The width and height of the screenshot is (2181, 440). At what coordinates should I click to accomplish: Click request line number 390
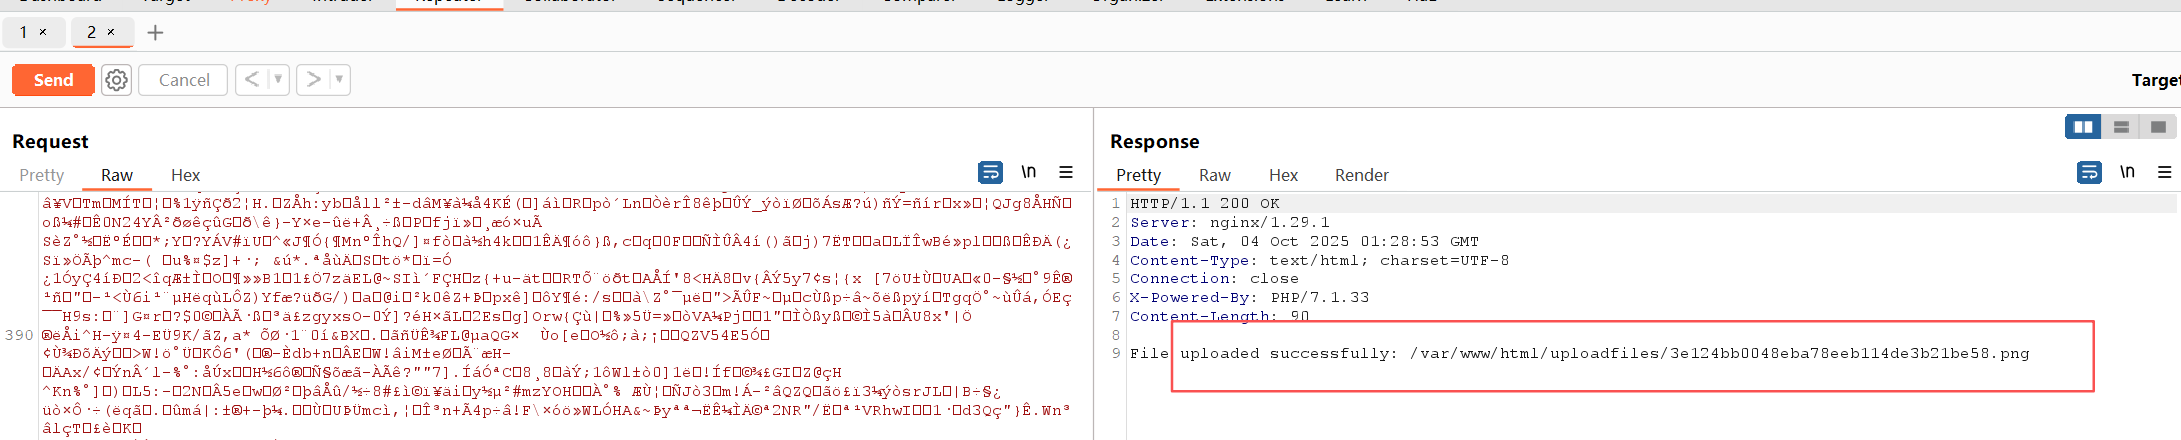pyautogui.click(x=20, y=335)
